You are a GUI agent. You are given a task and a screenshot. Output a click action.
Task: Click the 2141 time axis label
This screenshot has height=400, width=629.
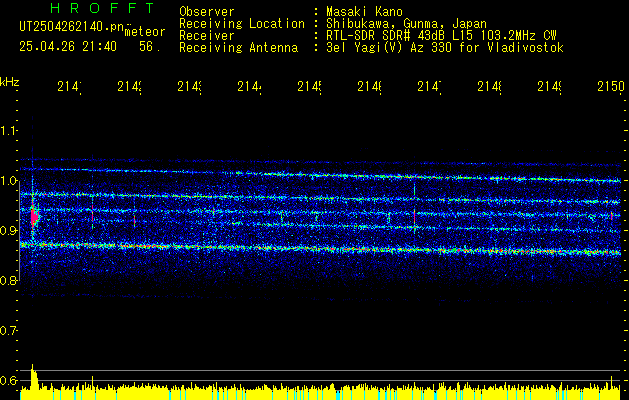pos(69,86)
